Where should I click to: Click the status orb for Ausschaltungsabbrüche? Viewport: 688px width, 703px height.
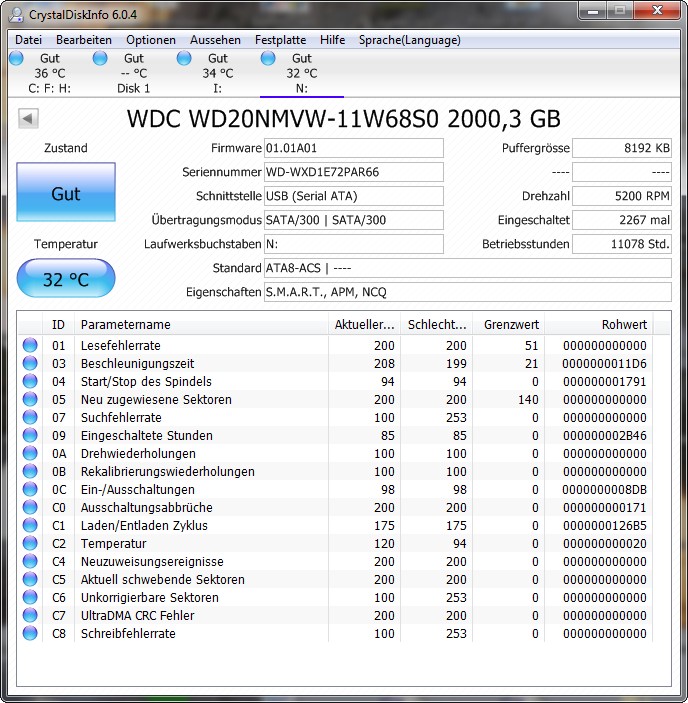tap(30, 507)
